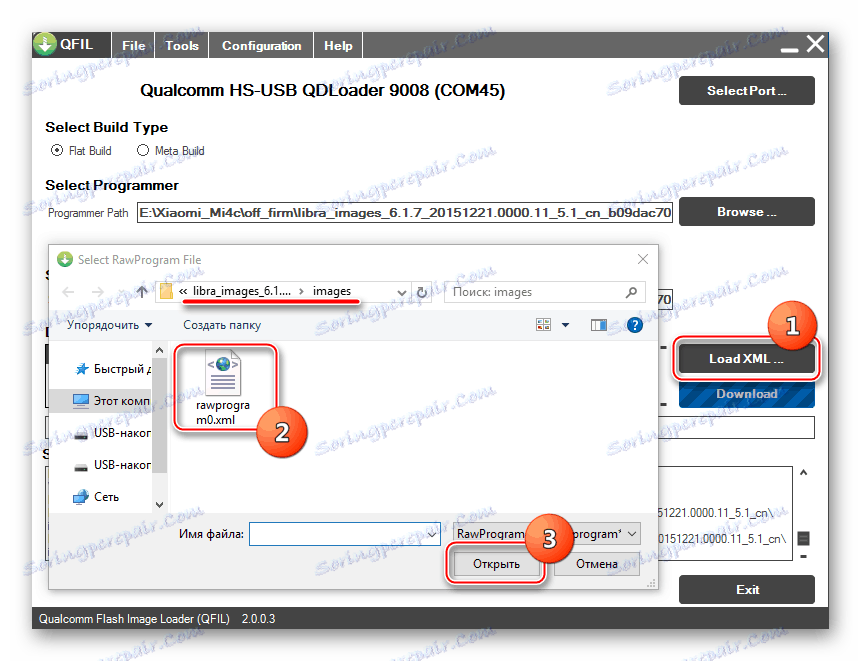Click the first USB-накопитель drive

click(104, 432)
